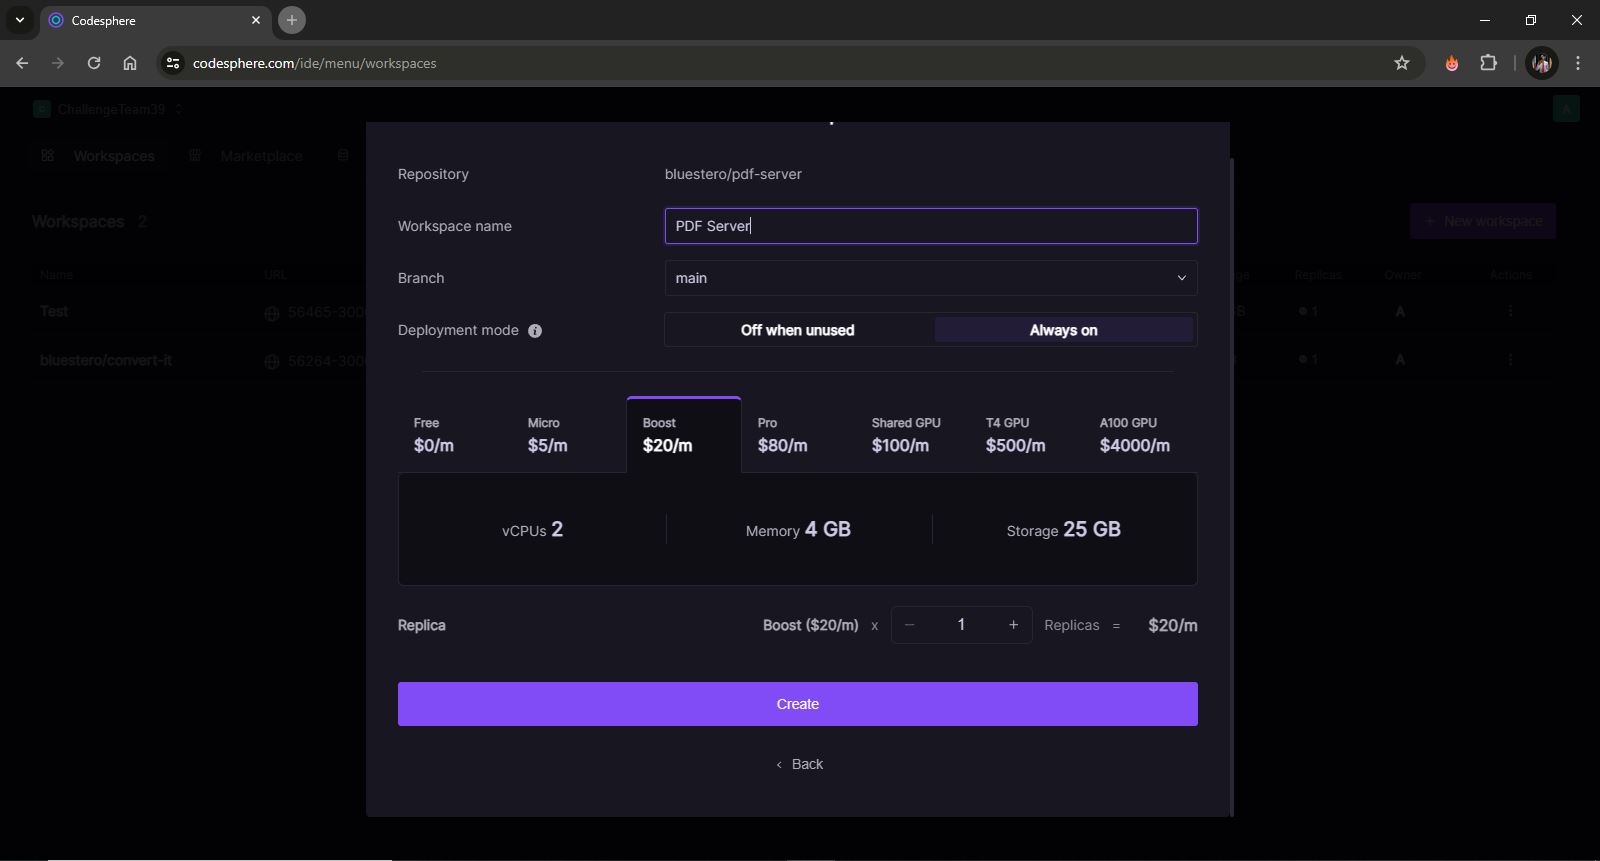Open Workspaces nav item behind dialog
This screenshot has height=861, width=1600.
[99, 156]
